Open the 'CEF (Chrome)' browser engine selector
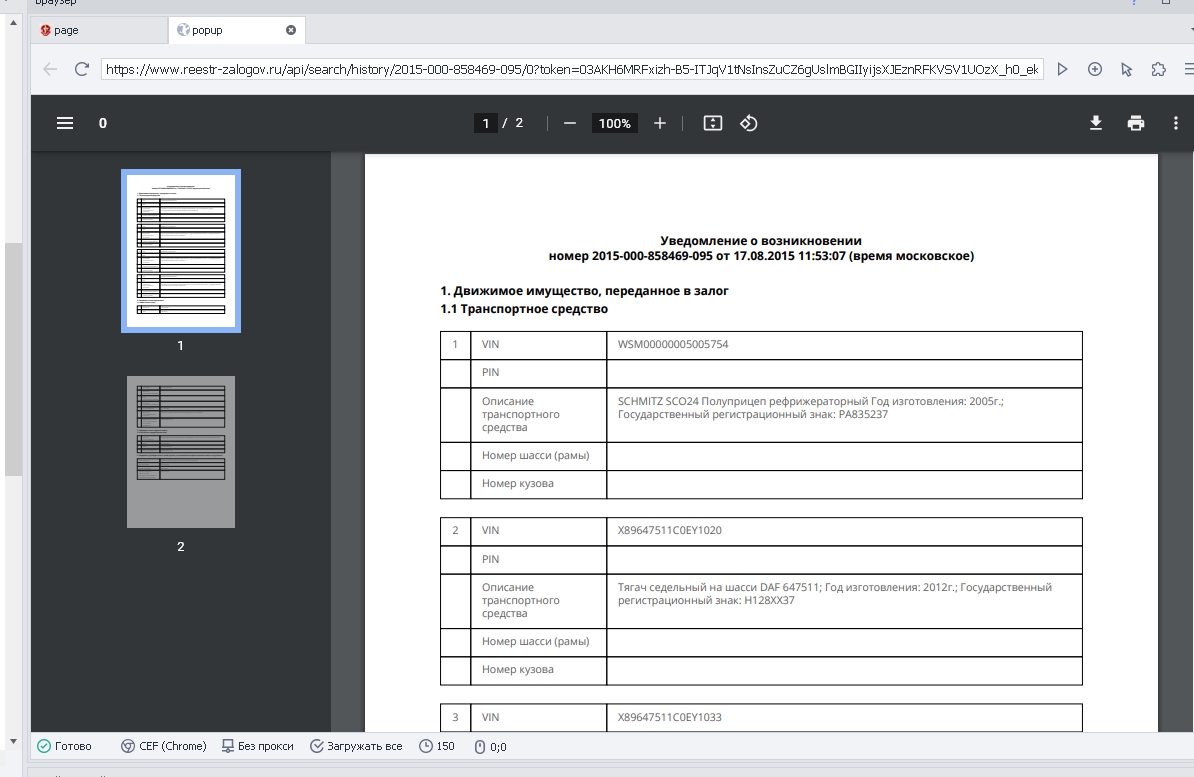Screen dimensions: 1194x777 163,746
